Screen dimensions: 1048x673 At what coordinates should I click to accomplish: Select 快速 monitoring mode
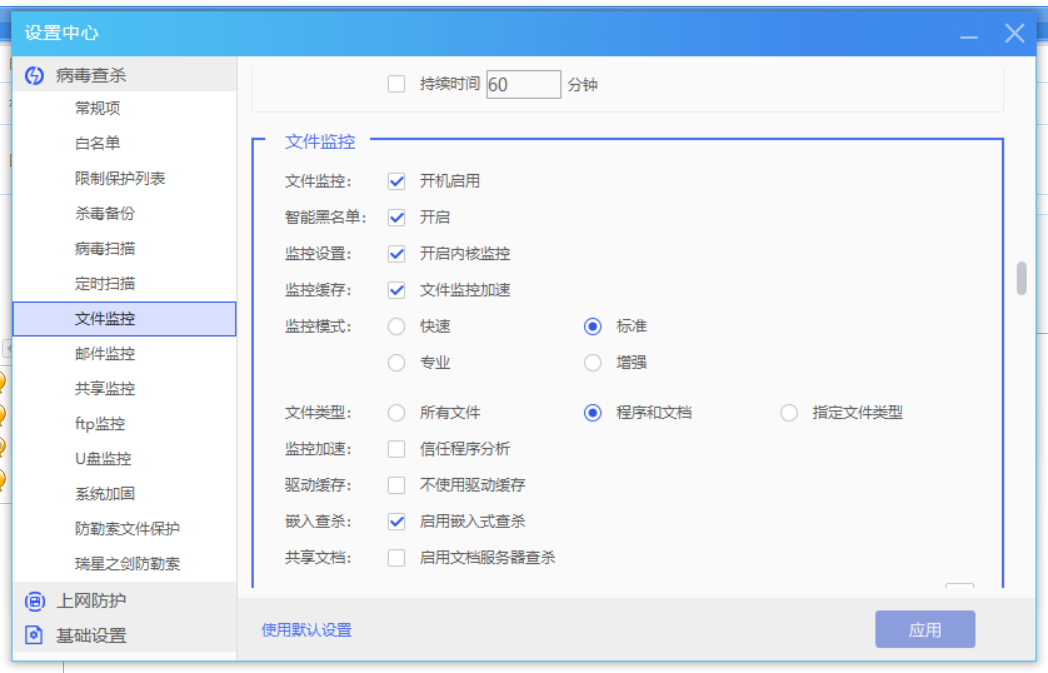pyautogui.click(x=396, y=326)
